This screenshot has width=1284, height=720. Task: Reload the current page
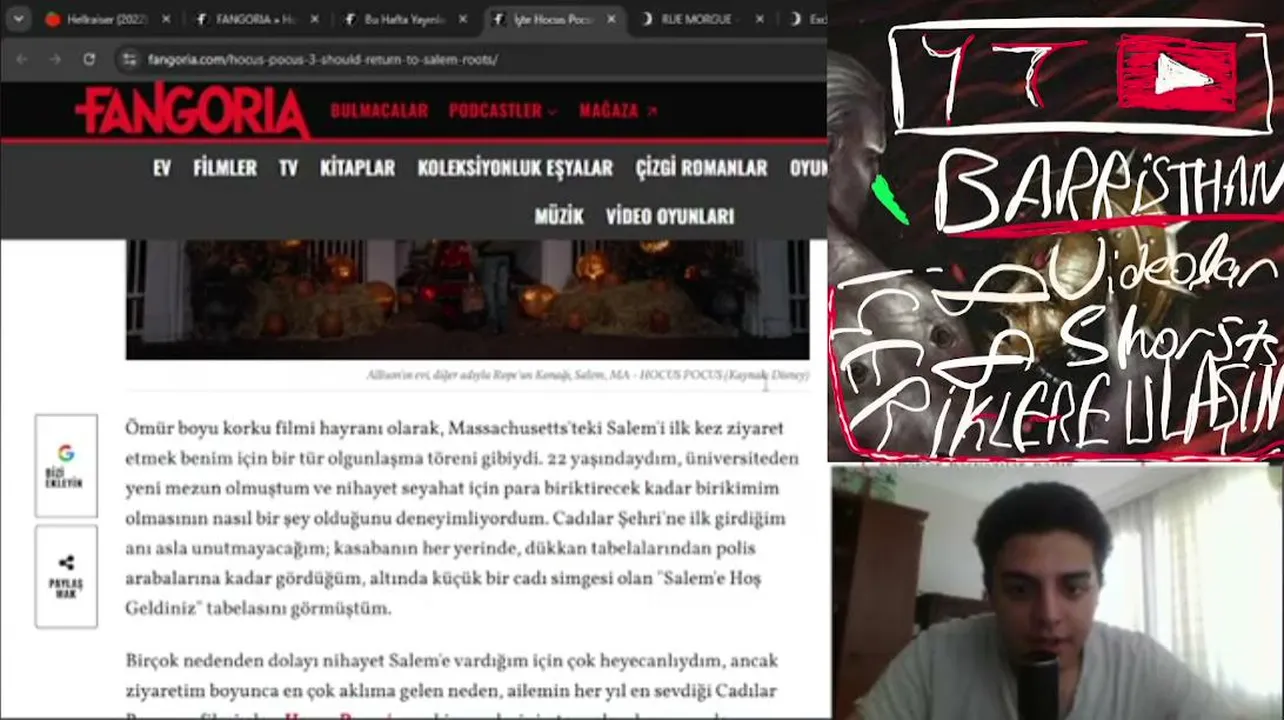[x=89, y=59]
